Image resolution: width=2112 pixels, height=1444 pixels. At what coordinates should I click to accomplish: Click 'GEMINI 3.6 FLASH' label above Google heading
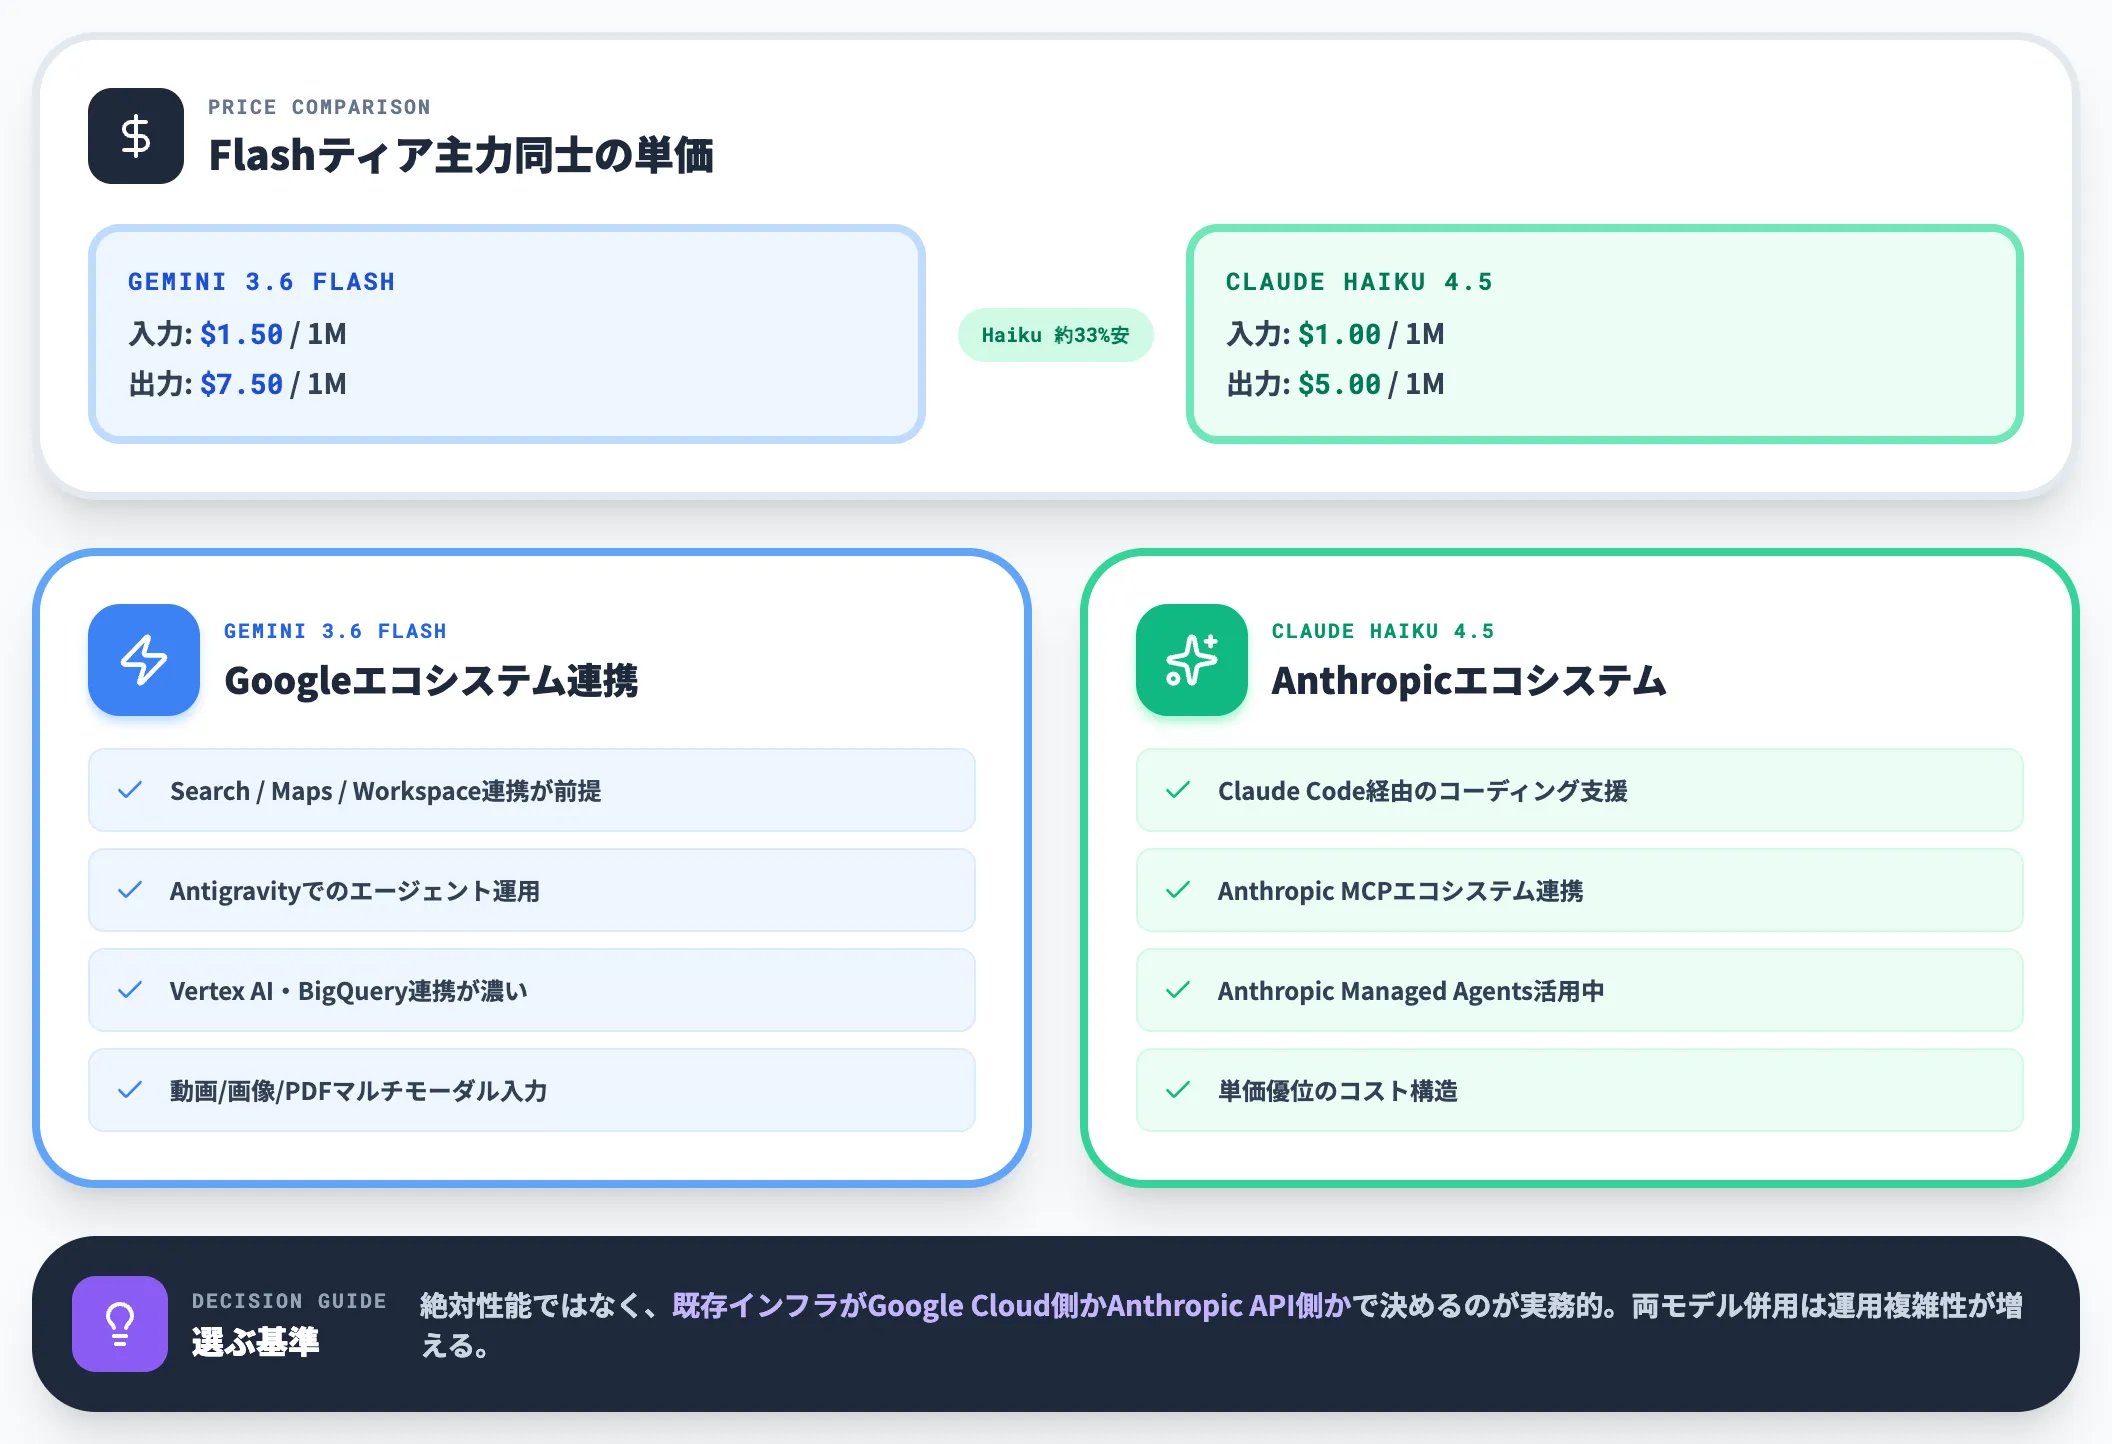pos(335,631)
